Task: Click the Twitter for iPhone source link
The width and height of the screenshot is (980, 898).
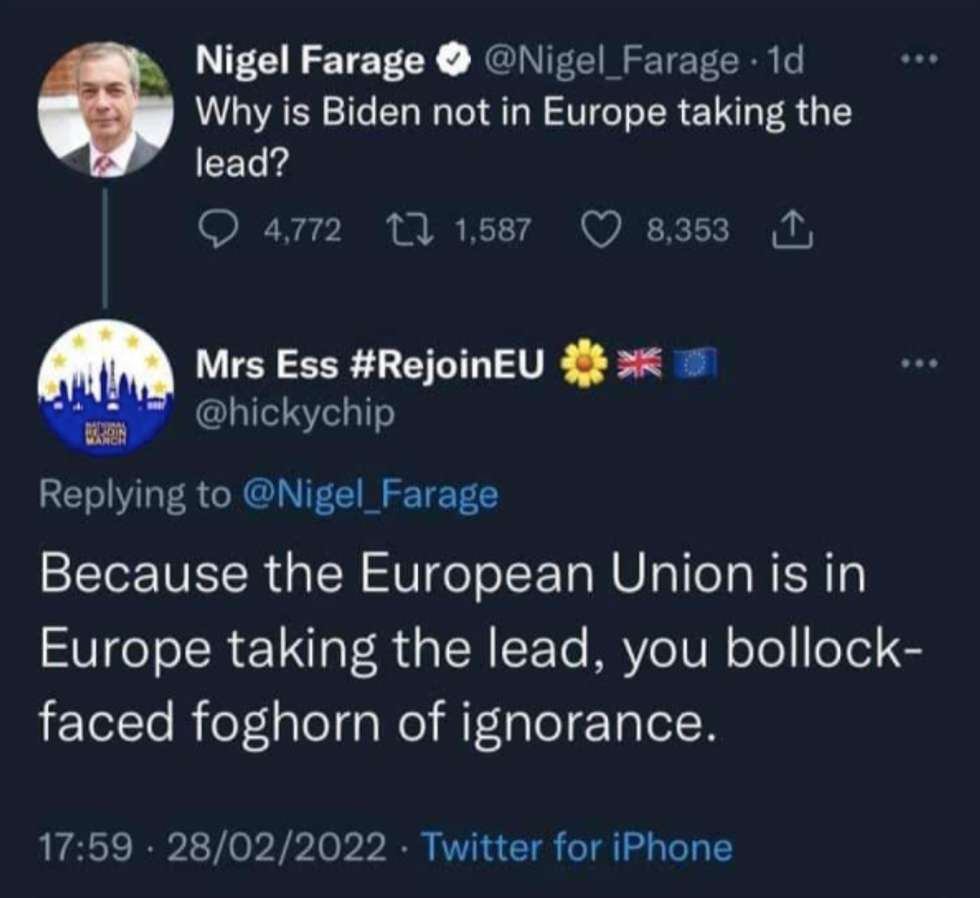Action: click(x=575, y=848)
